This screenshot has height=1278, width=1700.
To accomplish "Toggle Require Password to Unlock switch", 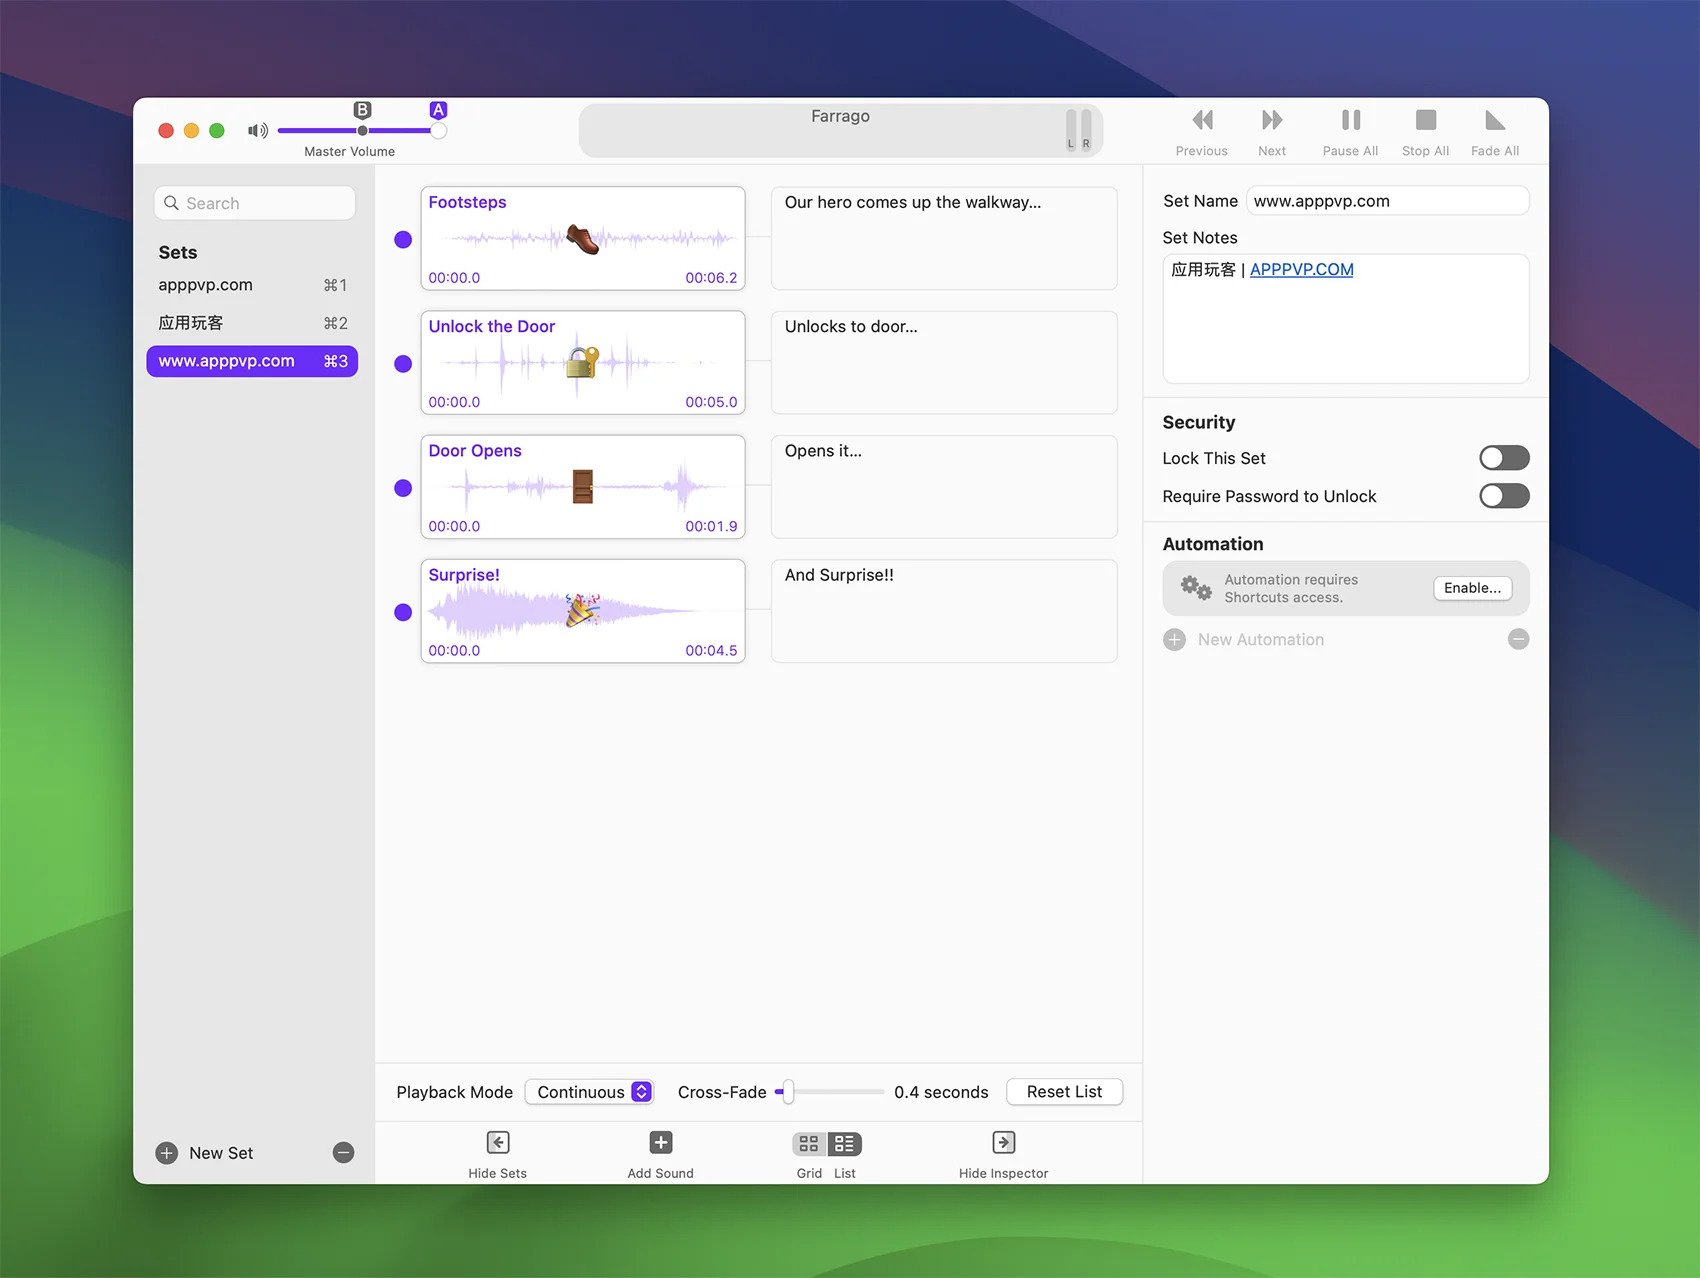I will [x=1504, y=496].
